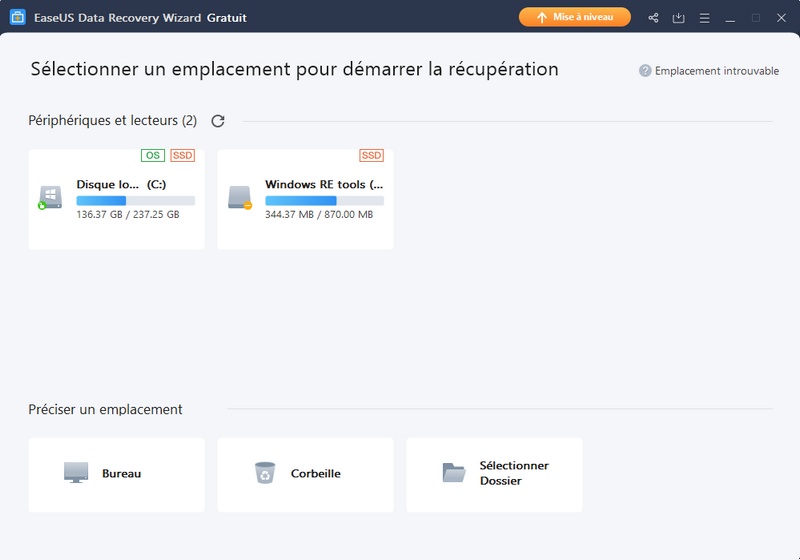Click the C: drive usage bar

click(x=136, y=200)
